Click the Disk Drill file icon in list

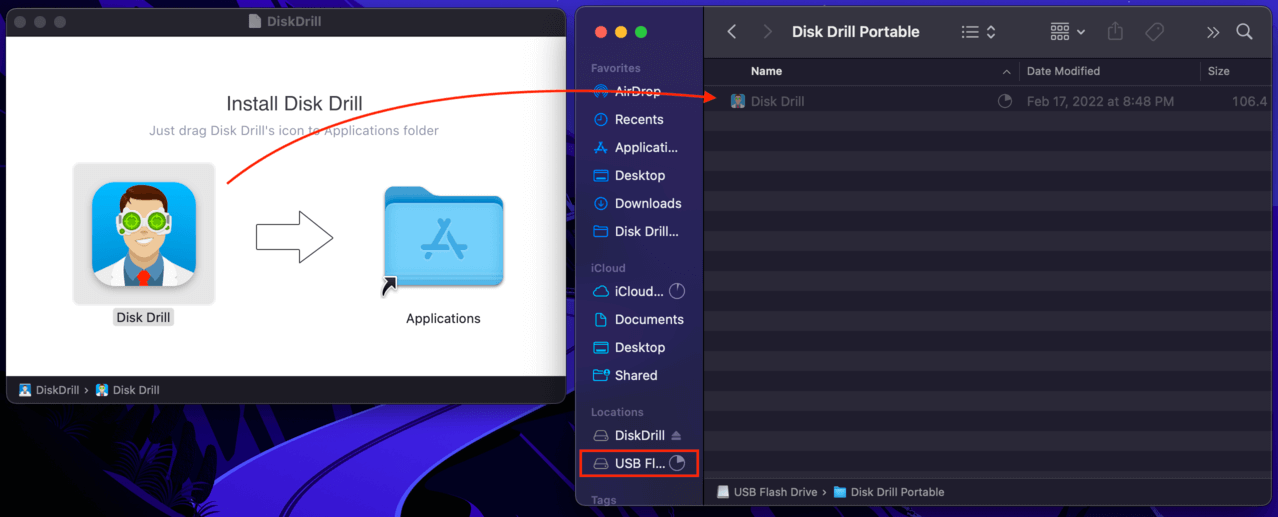pyautogui.click(x=738, y=101)
